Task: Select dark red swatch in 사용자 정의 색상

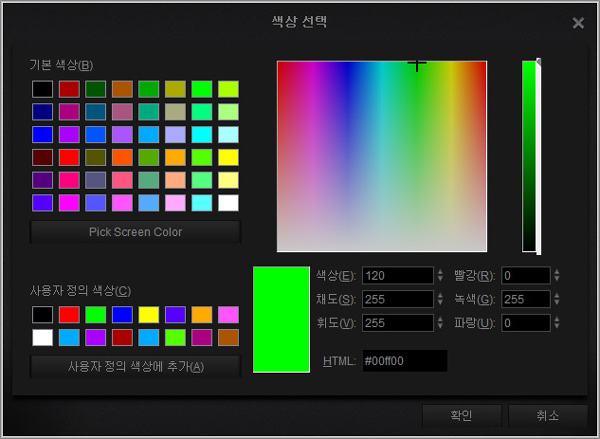Action: [122, 338]
